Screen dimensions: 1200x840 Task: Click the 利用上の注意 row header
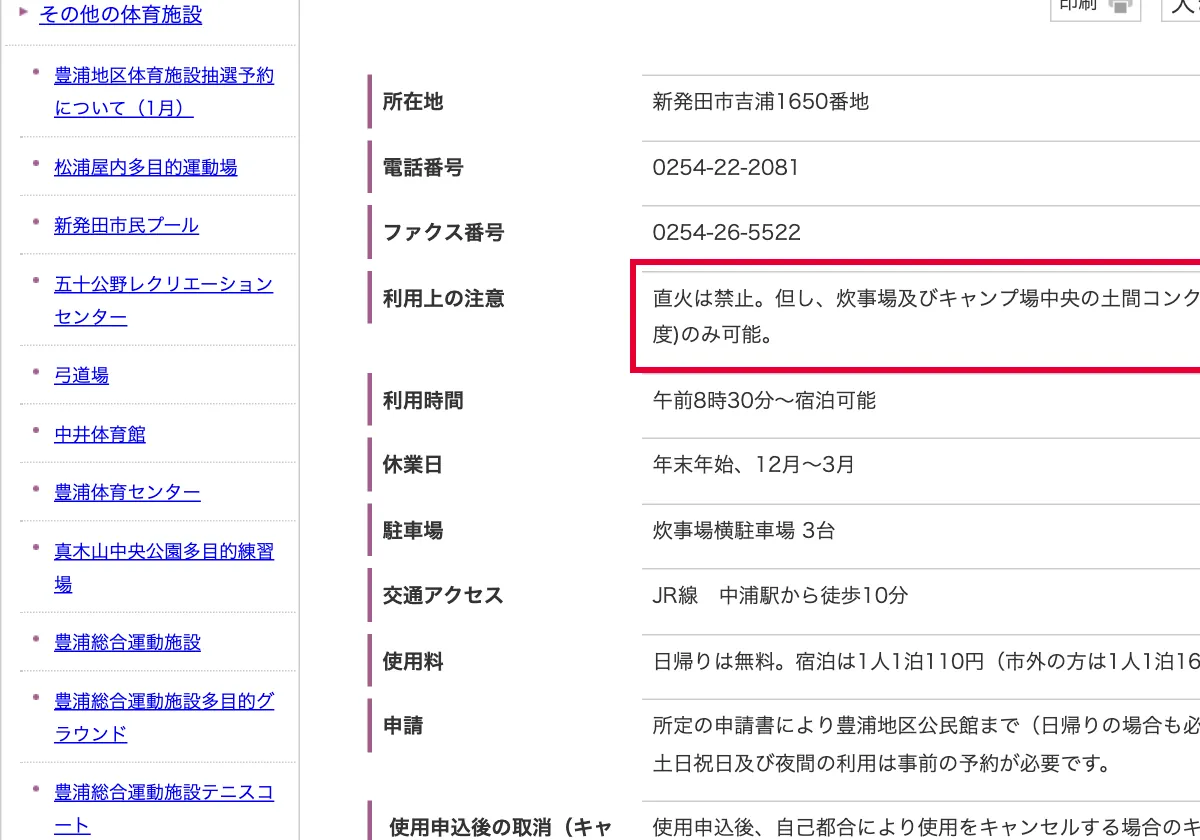point(443,298)
